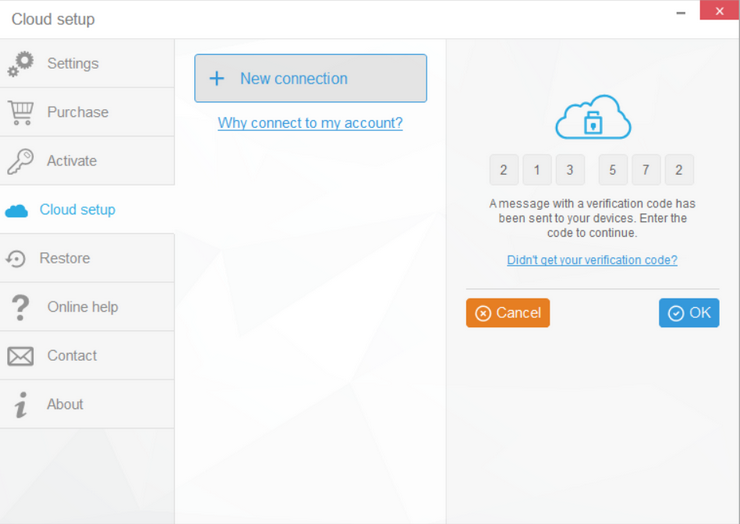
Task: Open 'Why connect to my account?' link
Action: pyautogui.click(x=310, y=123)
